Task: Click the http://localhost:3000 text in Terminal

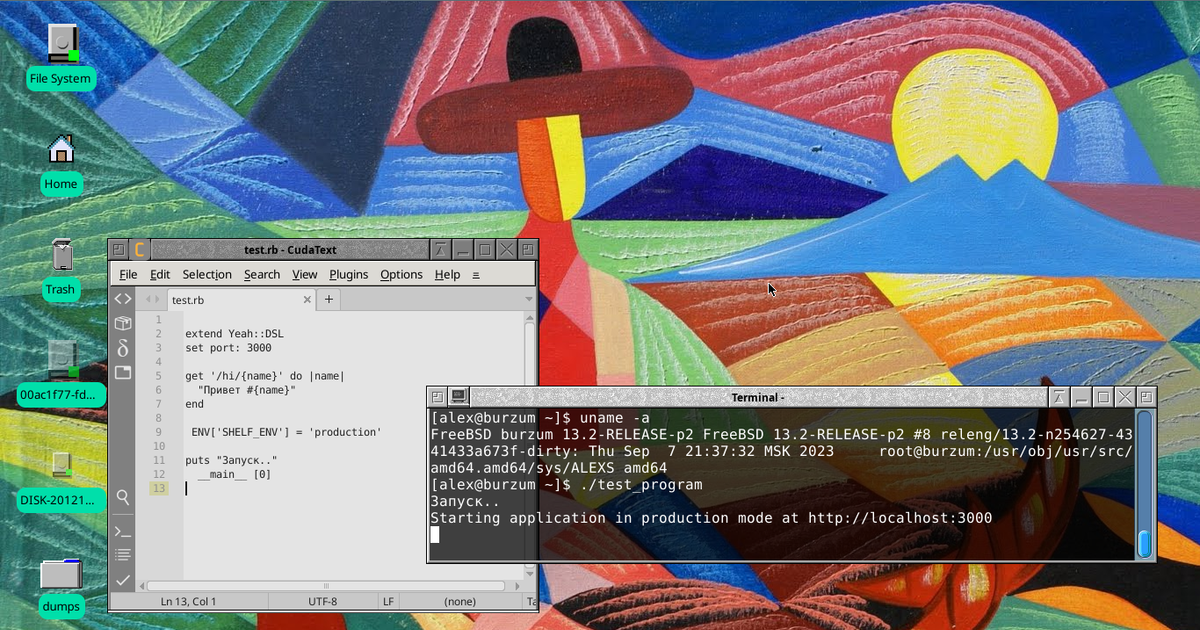Action: click(901, 518)
